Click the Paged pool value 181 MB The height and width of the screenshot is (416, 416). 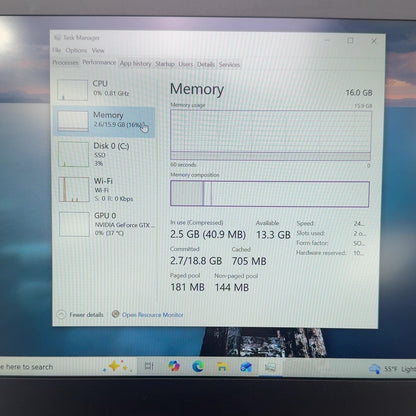point(187,287)
